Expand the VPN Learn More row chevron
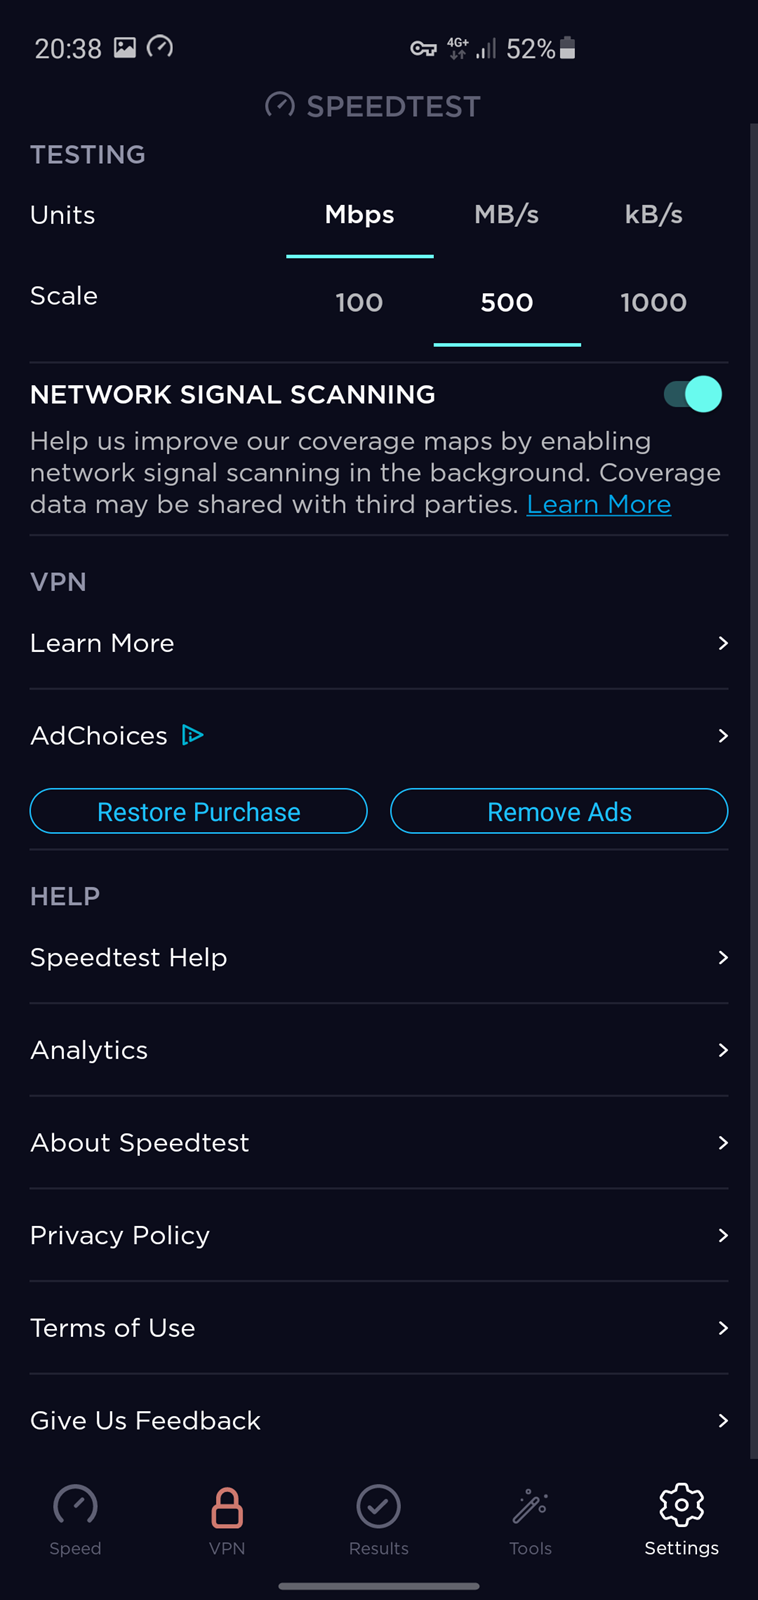This screenshot has width=758, height=1600. coord(723,643)
